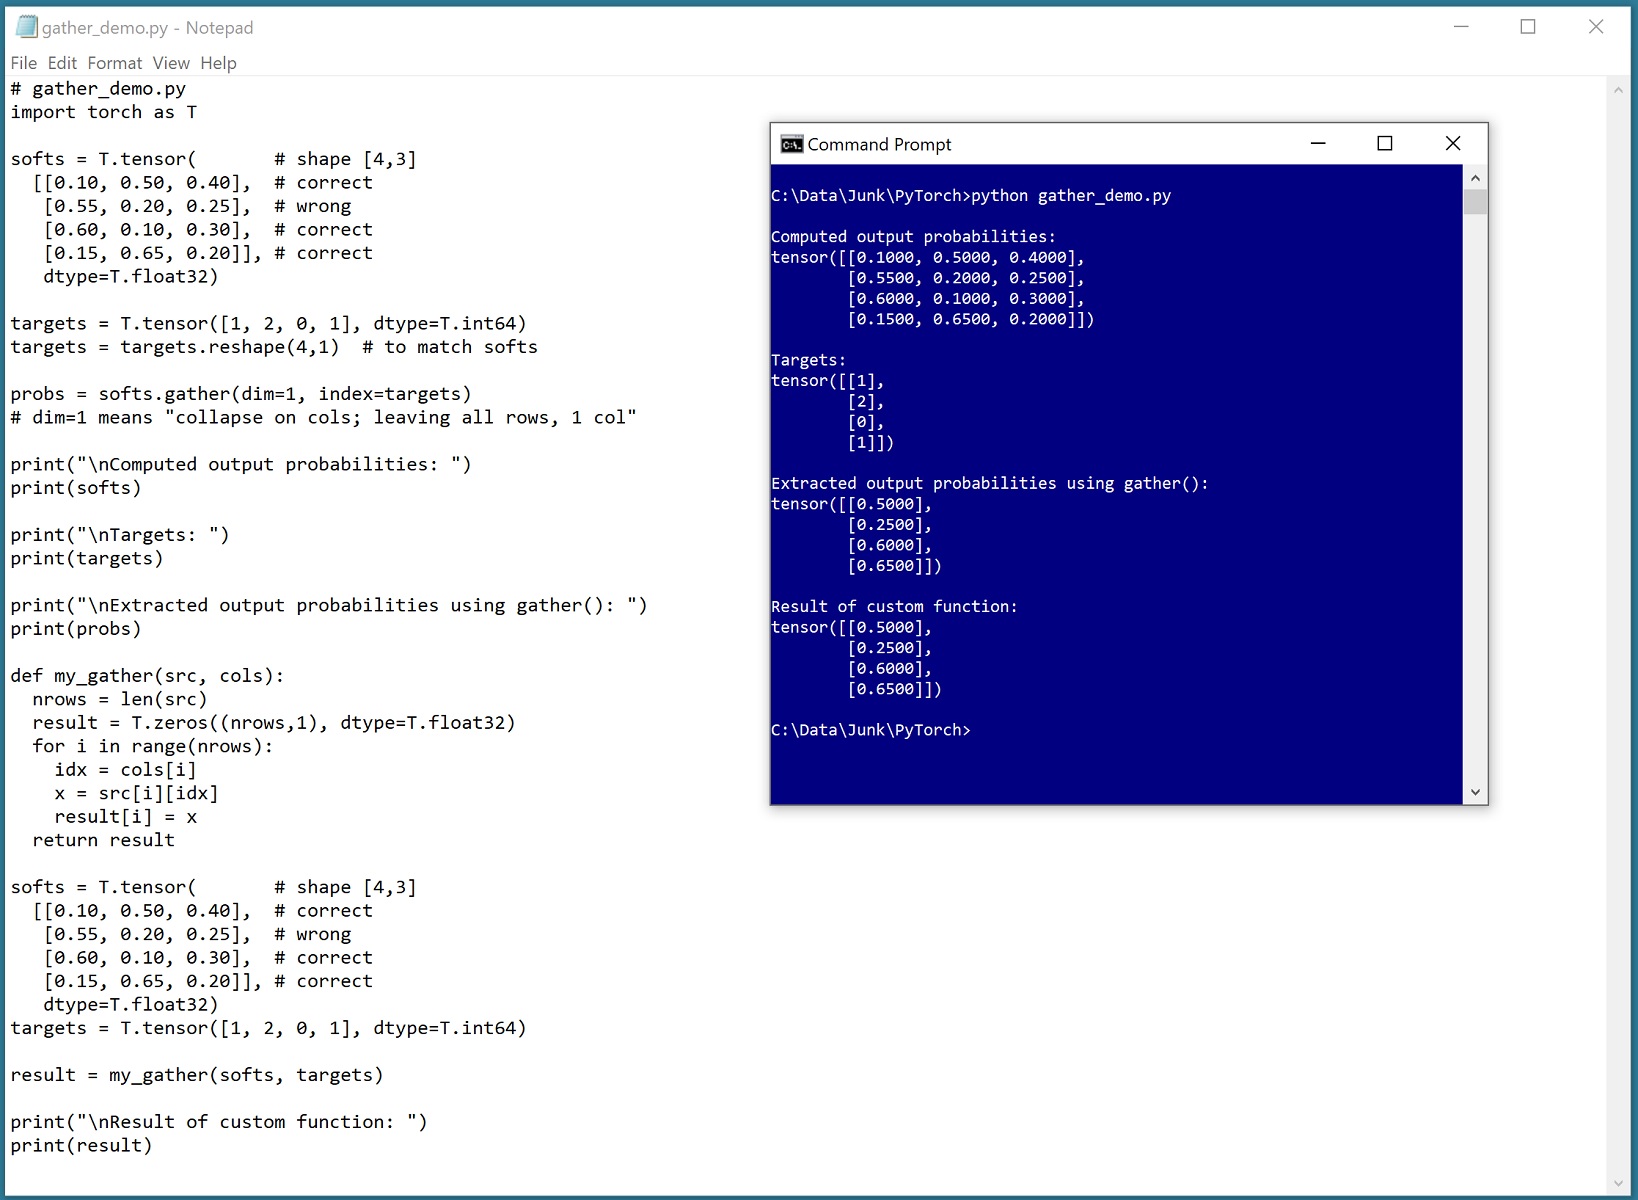1638x1200 pixels.
Task: Close the Command Prompt window
Action: click(x=1453, y=144)
